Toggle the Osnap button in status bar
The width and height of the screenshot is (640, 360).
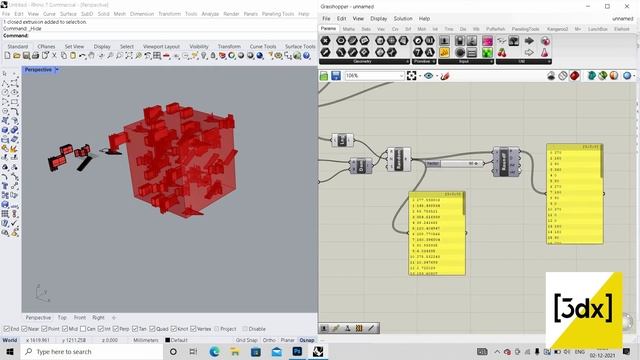(x=307, y=340)
